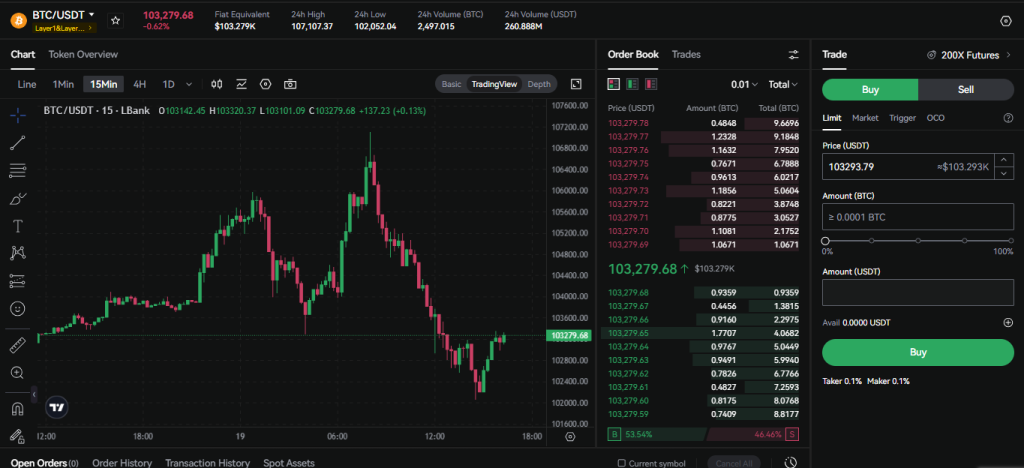Open the Total column dropdown
The image size is (1024, 468).
coord(783,84)
